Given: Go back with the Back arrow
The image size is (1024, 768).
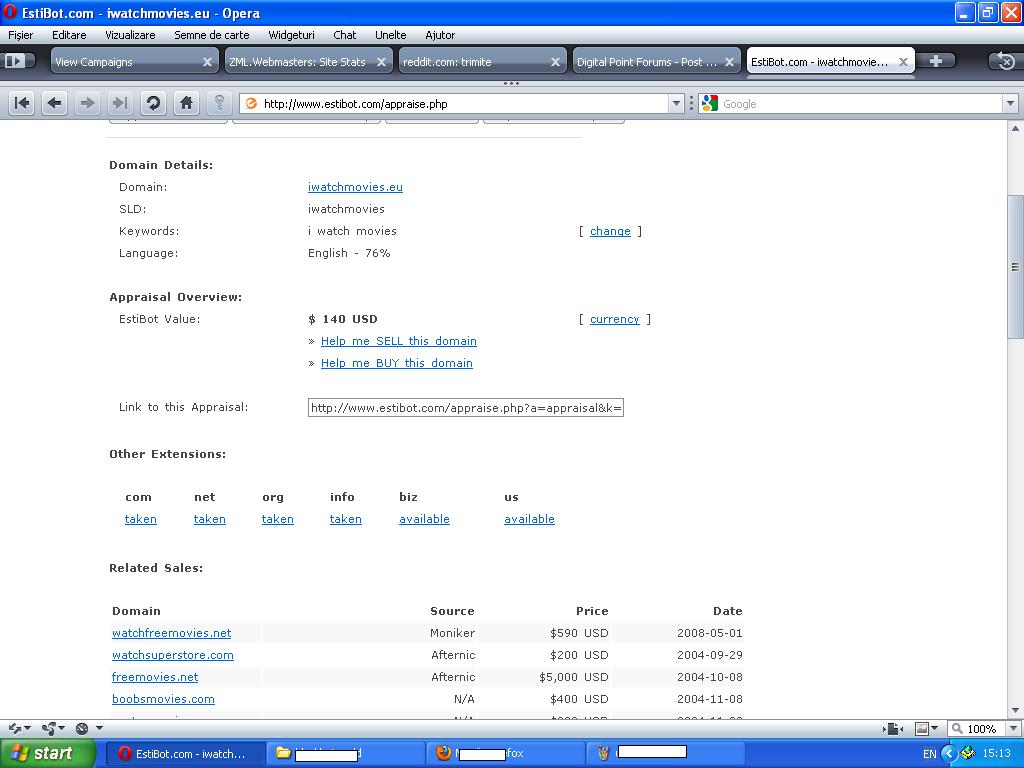Looking at the screenshot, I should (x=55, y=103).
